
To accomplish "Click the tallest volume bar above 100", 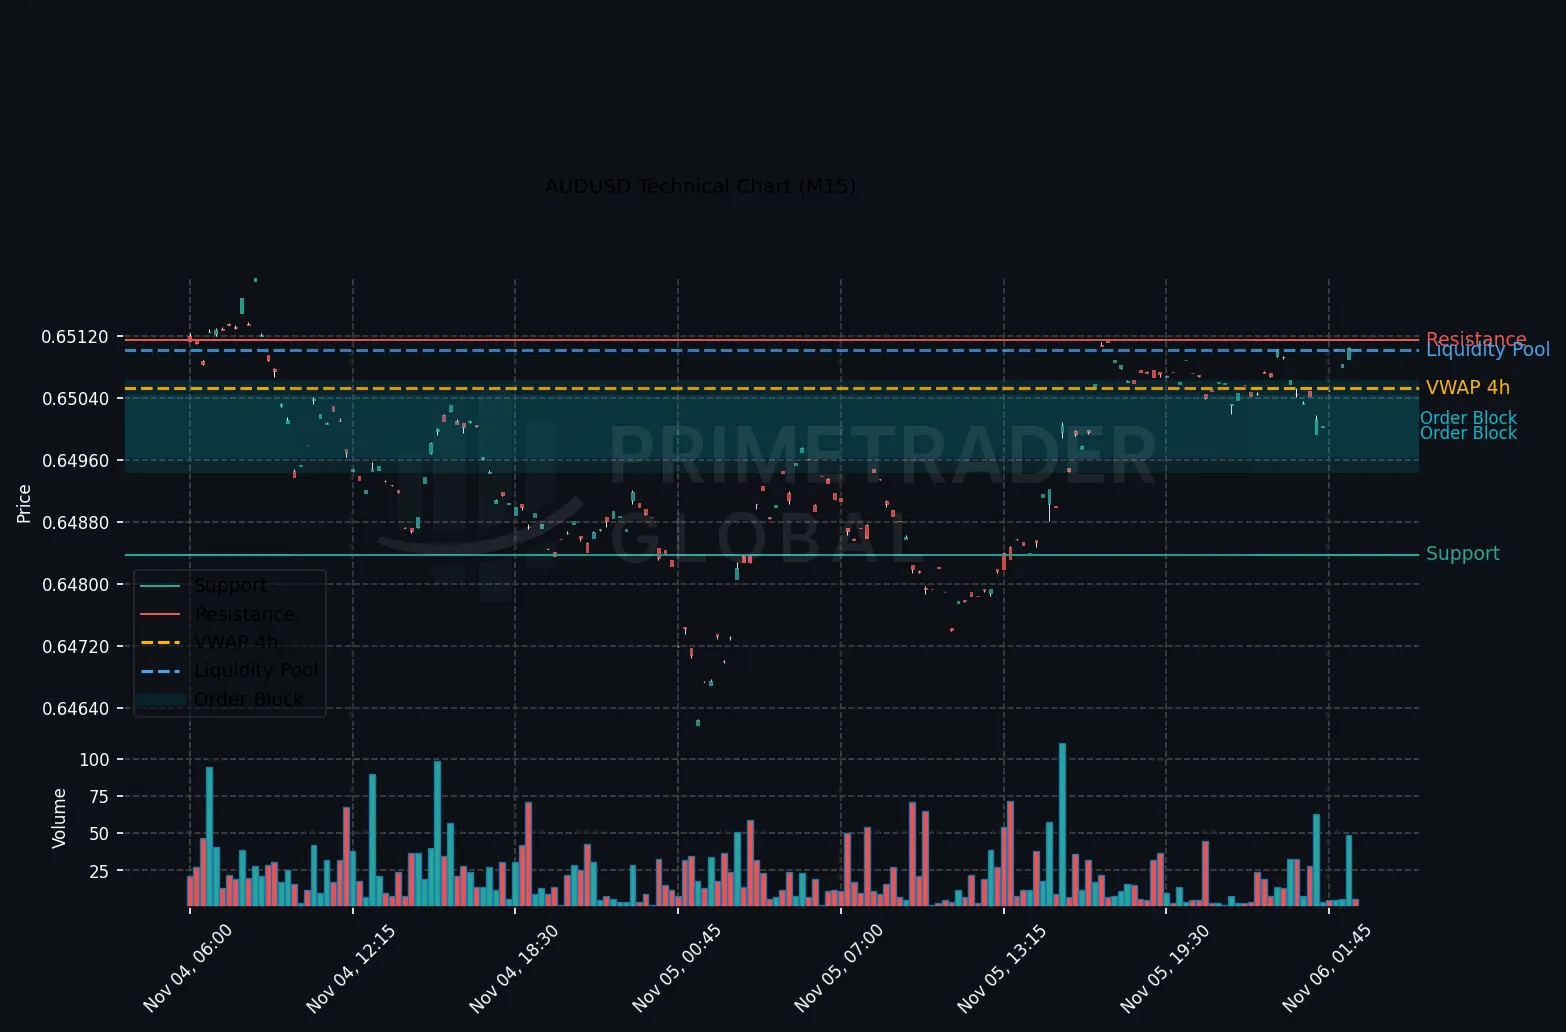I will pos(1062,825).
